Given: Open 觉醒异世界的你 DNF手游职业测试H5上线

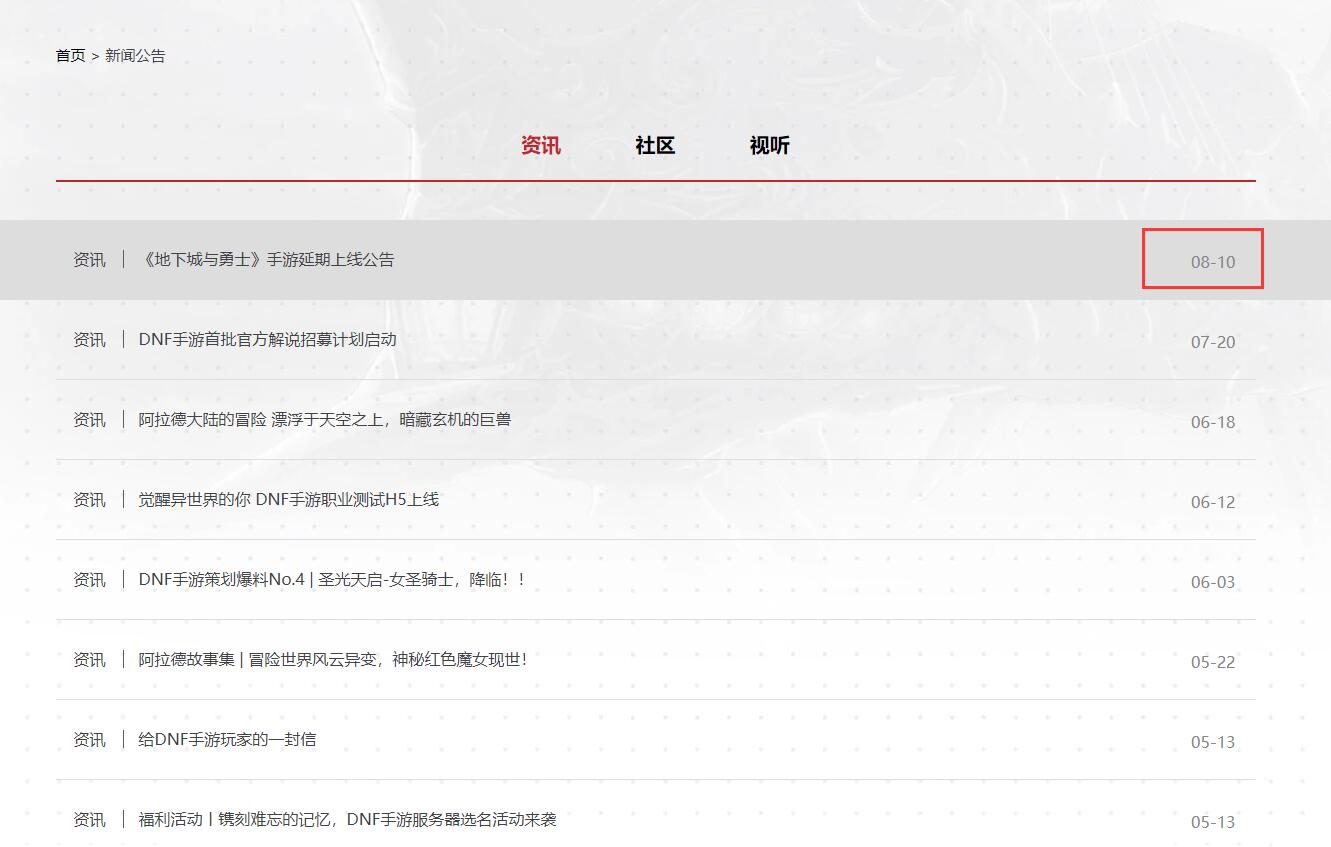Looking at the screenshot, I should click(291, 500).
